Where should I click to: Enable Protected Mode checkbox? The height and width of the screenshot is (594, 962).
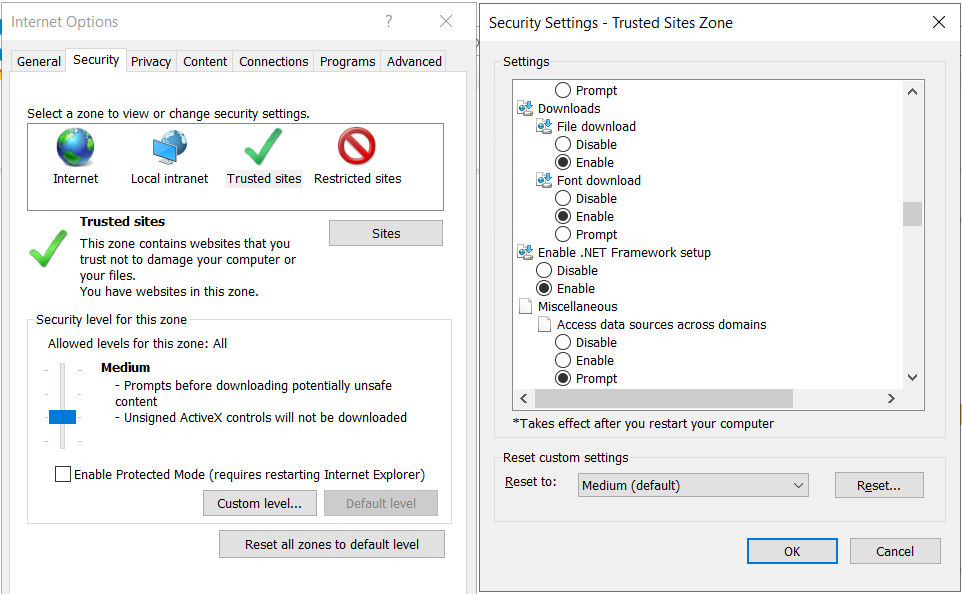(63, 474)
